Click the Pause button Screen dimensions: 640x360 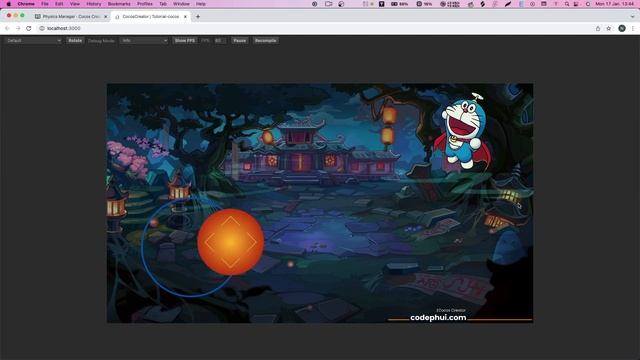[240, 40]
